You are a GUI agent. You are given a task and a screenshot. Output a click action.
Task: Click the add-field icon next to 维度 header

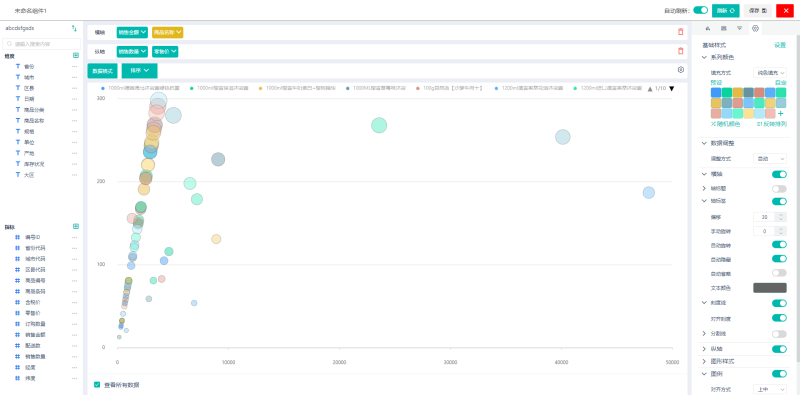(76, 56)
